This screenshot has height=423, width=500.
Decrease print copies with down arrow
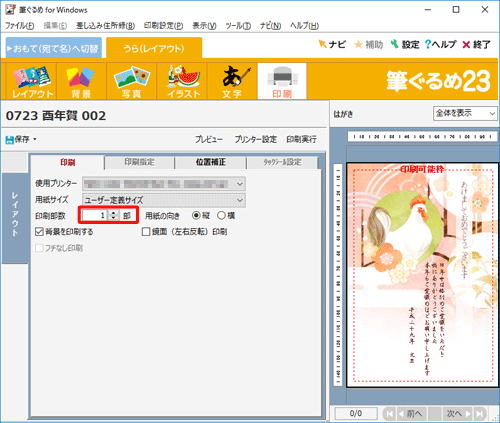pyautogui.click(x=114, y=218)
